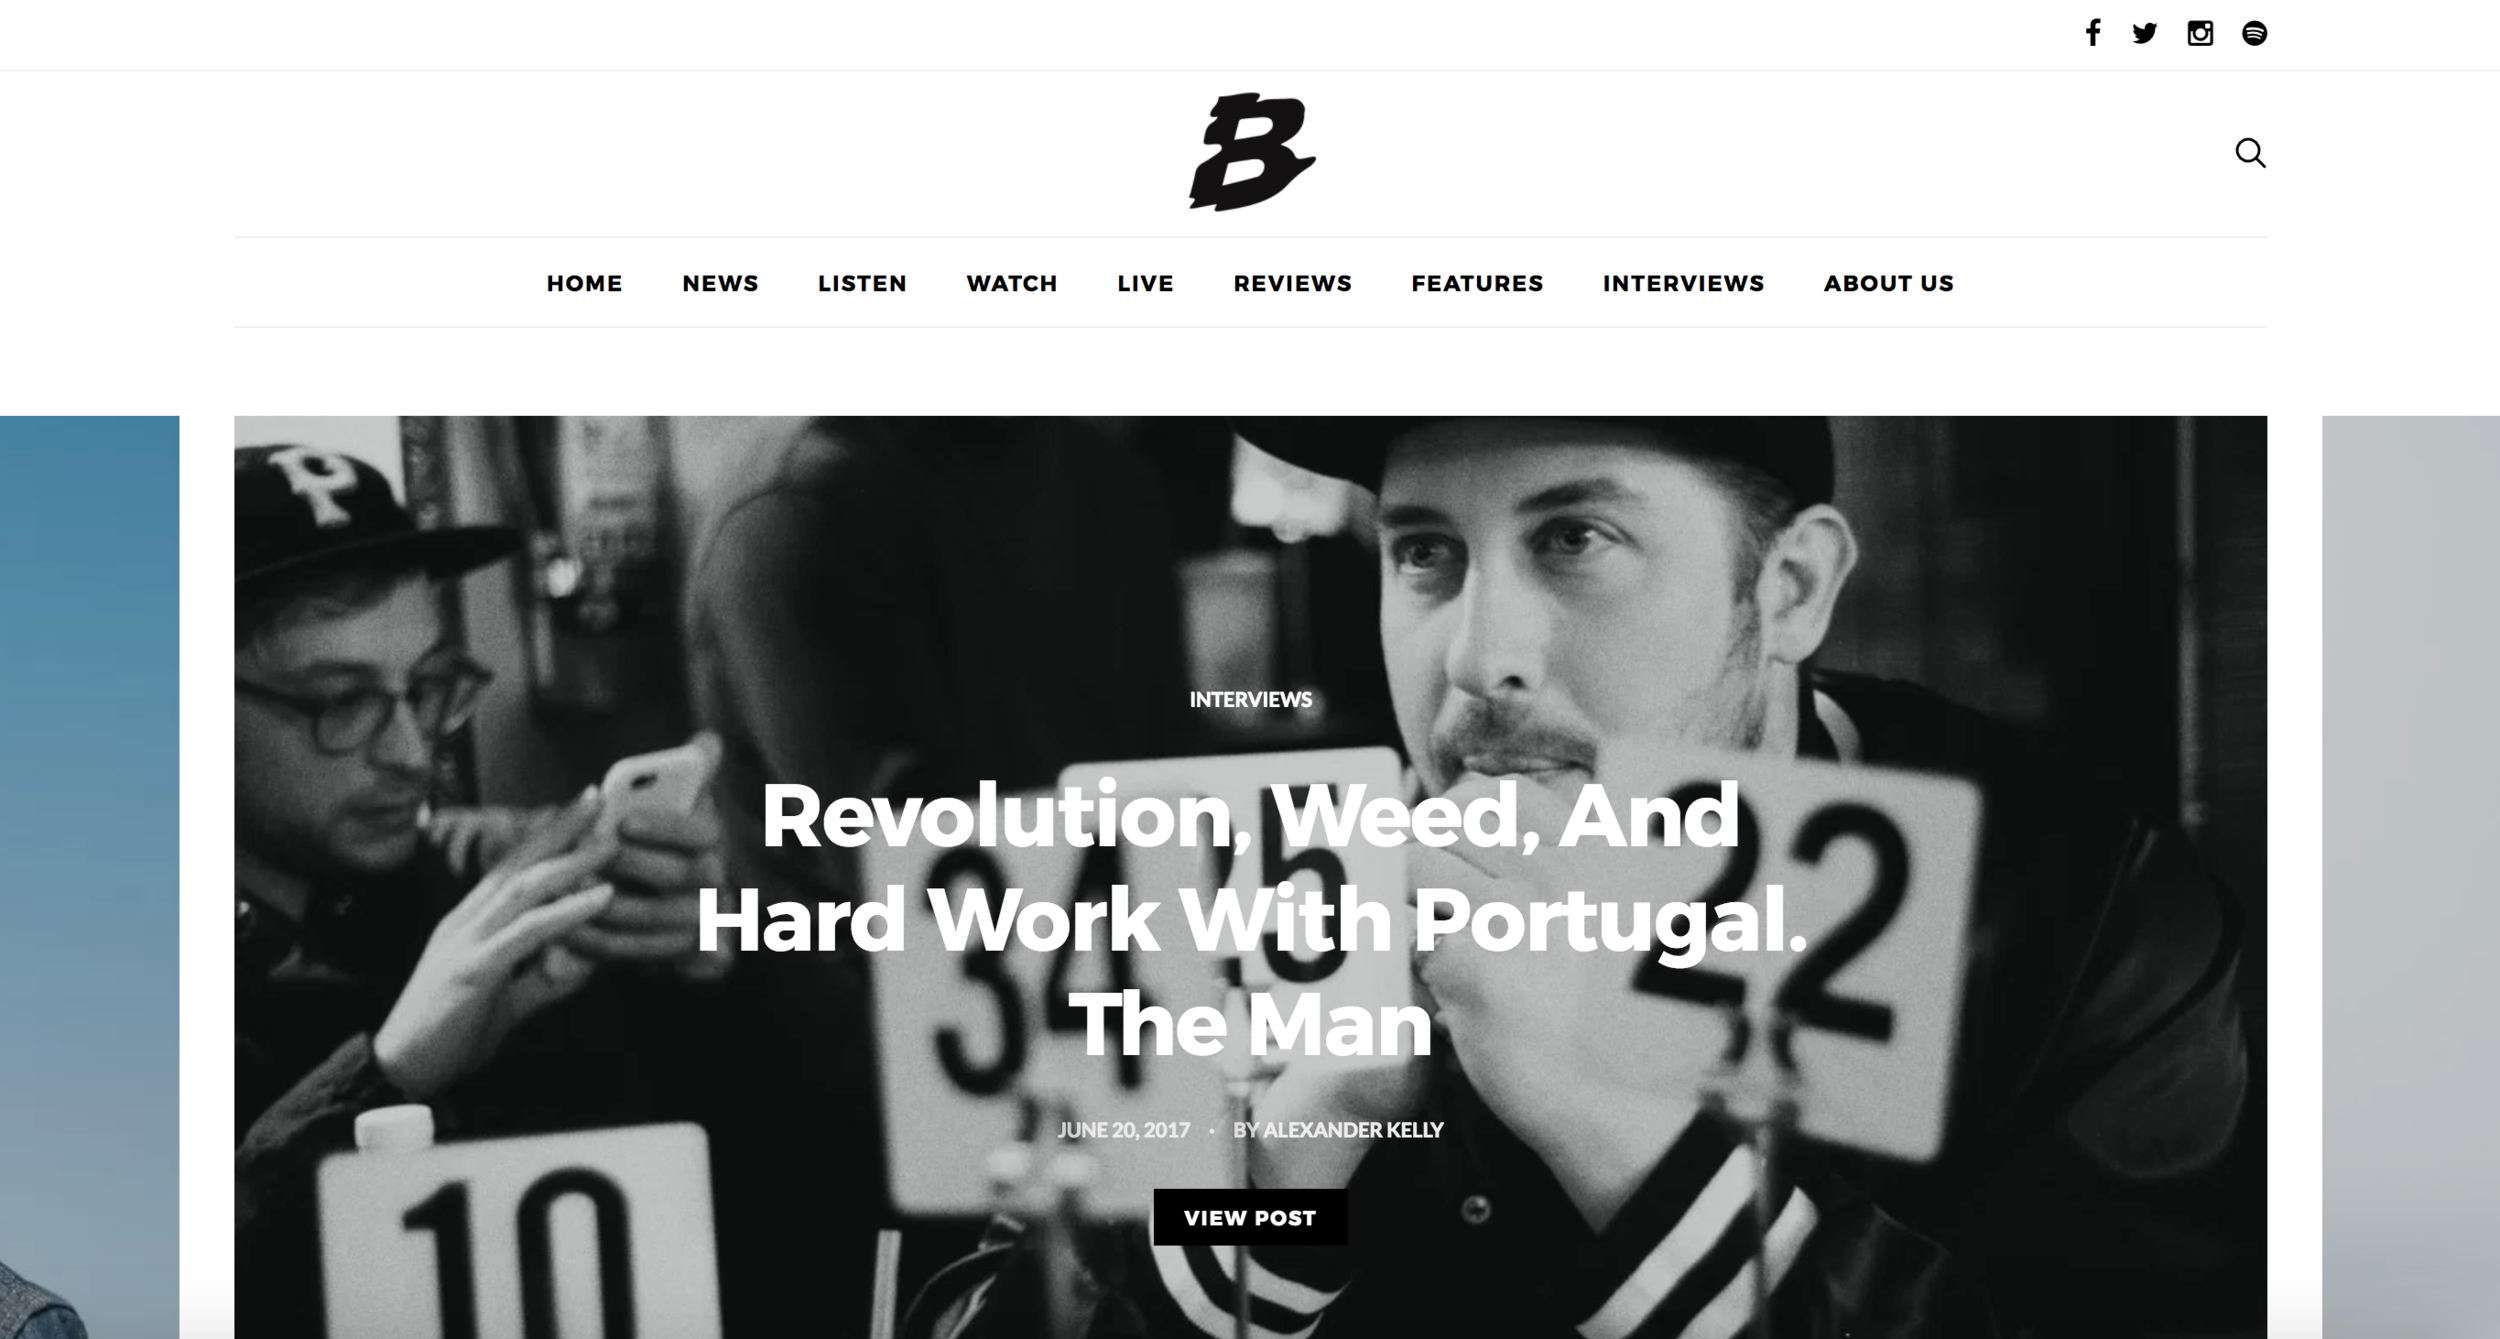Open the Instagram icon in header
The height and width of the screenshot is (1339, 2500).
2199,33
